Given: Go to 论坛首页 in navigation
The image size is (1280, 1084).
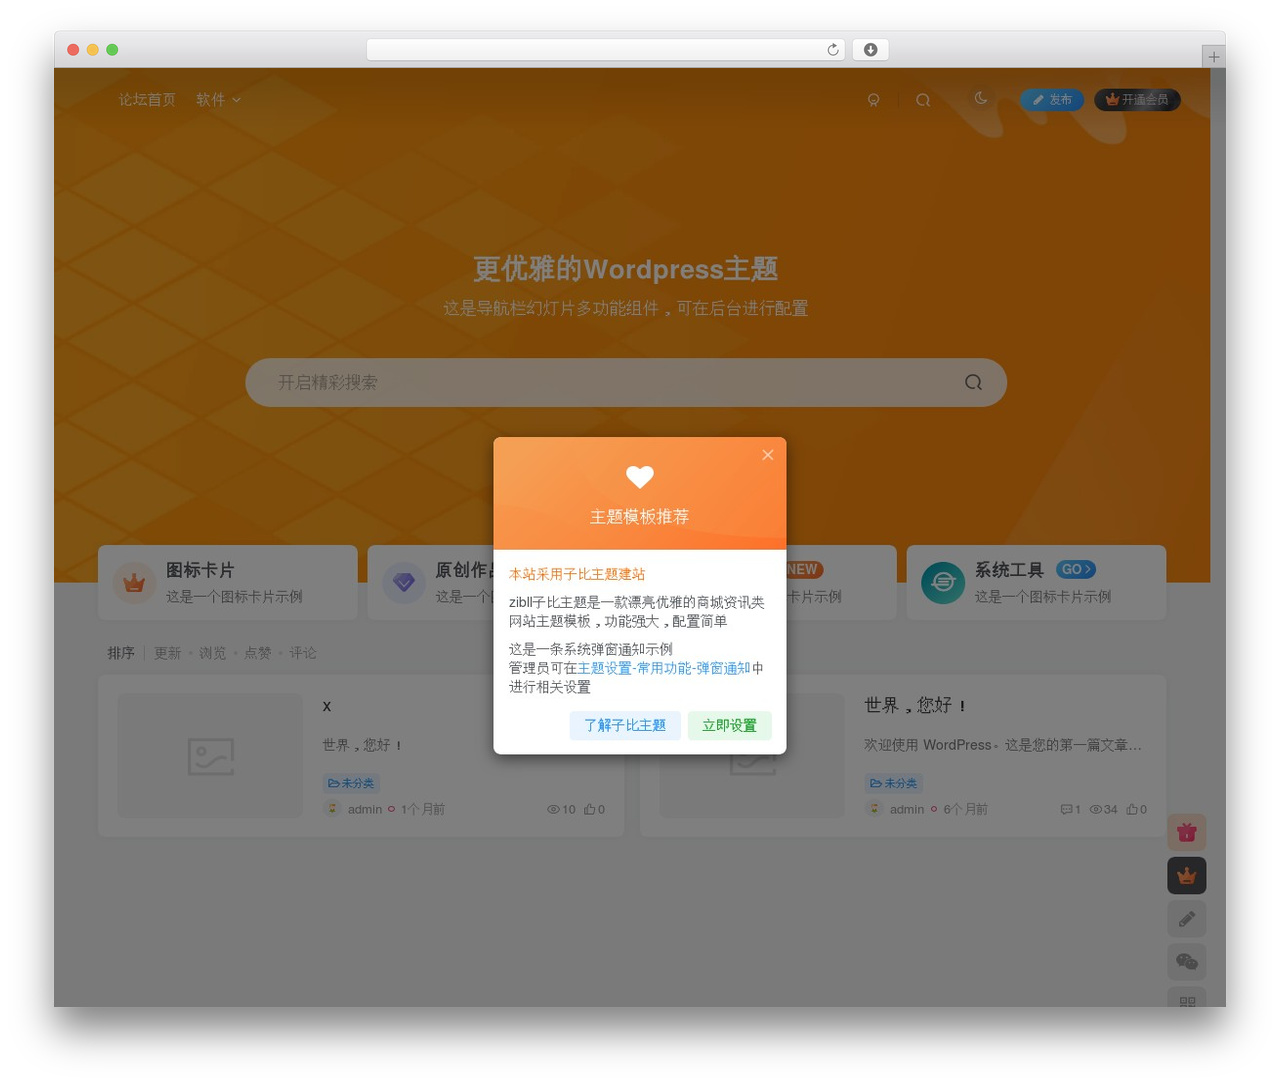Looking at the screenshot, I should pos(147,99).
